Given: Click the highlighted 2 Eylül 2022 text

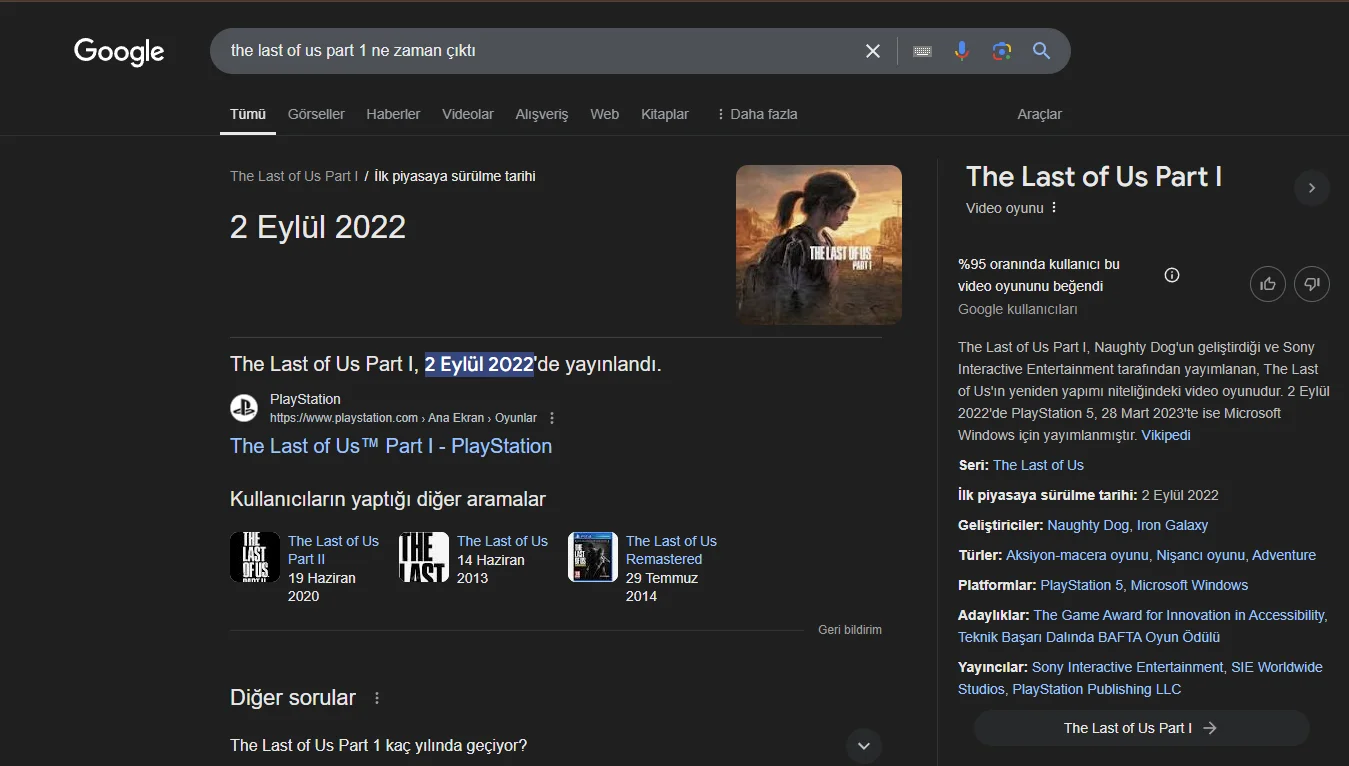Looking at the screenshot, I should point(479,364).
